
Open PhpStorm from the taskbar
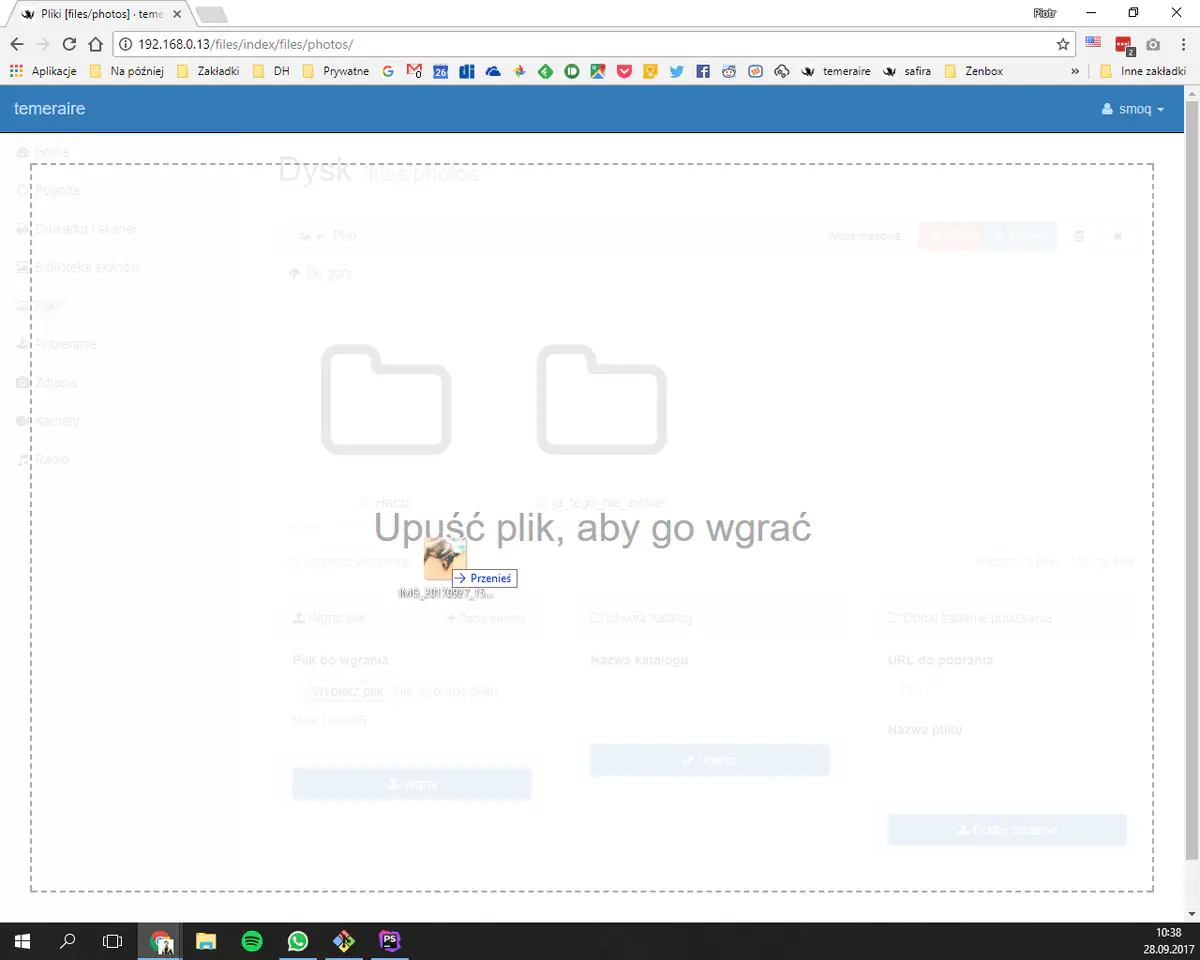[389, 941]
